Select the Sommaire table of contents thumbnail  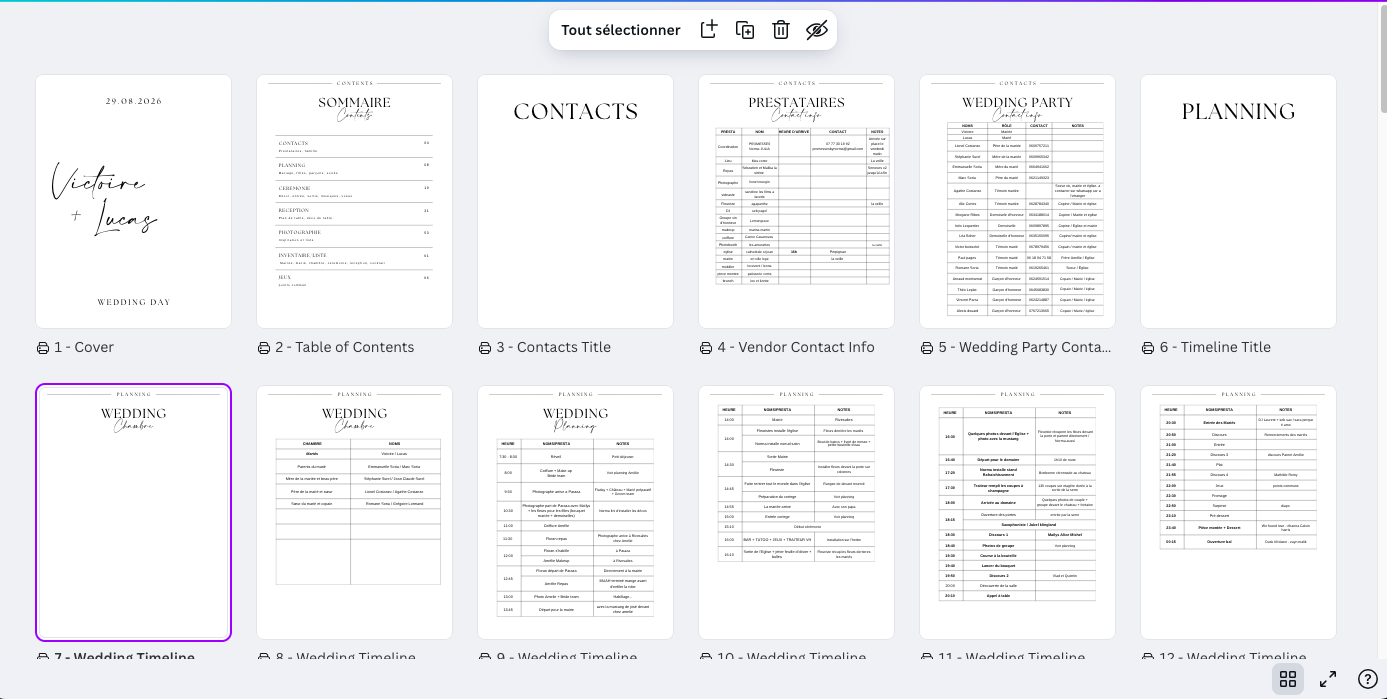[354, 201]
